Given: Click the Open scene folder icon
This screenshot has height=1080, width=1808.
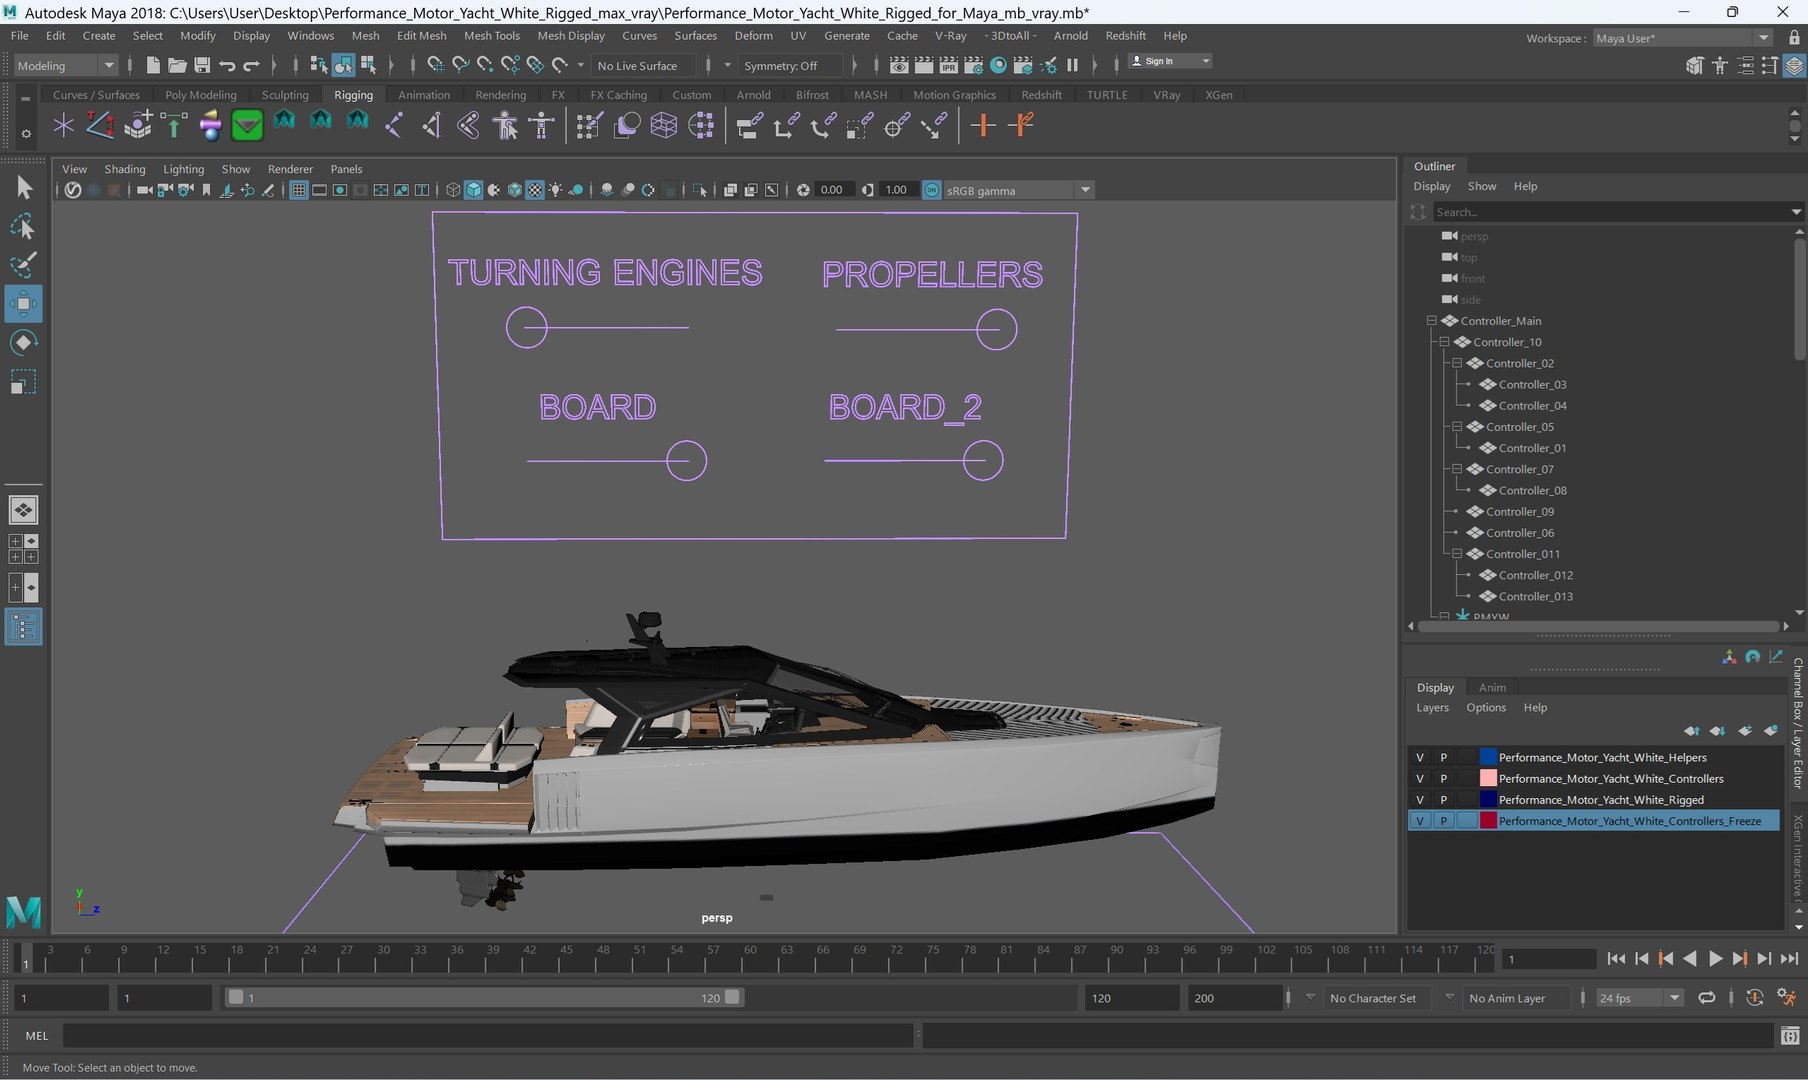Looking at the screenshot, I should [177, 65].
